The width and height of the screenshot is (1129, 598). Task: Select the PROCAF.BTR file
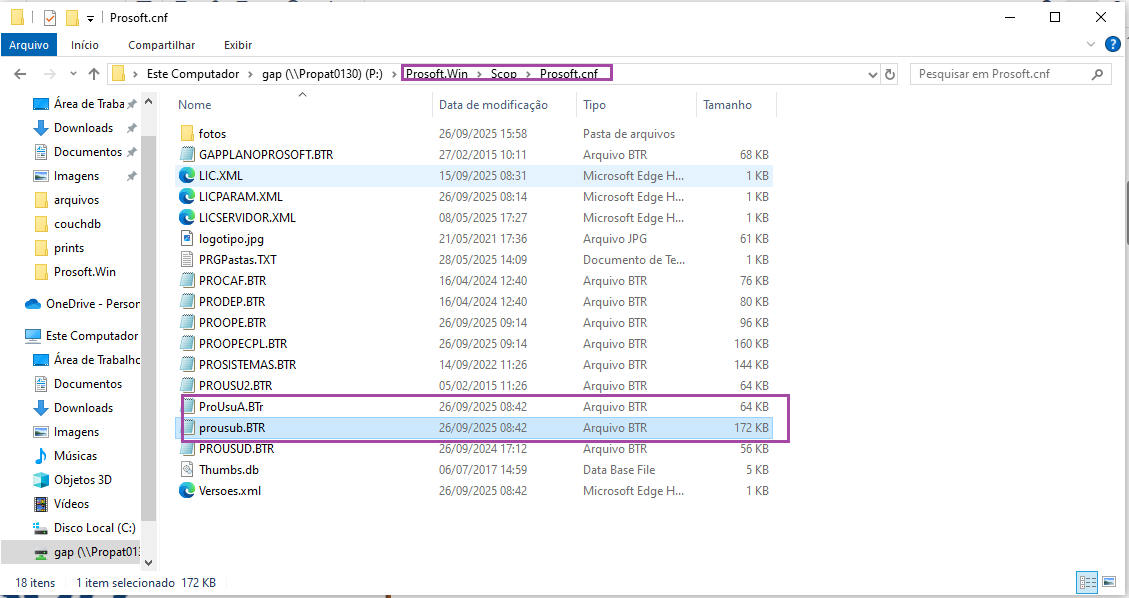pyautogui.click(x=475, y=281)
